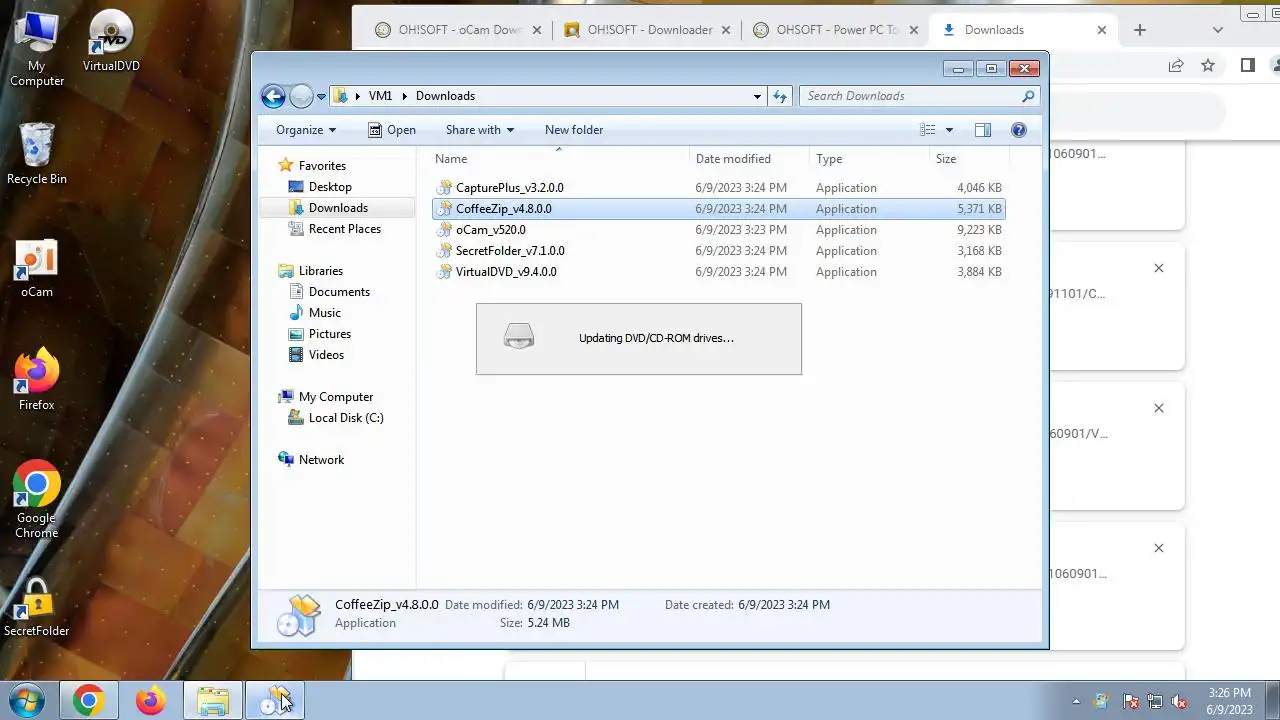Click the volume tray icon
1280x720 pixels.
pyautogui.click(x=1179, y=702)
